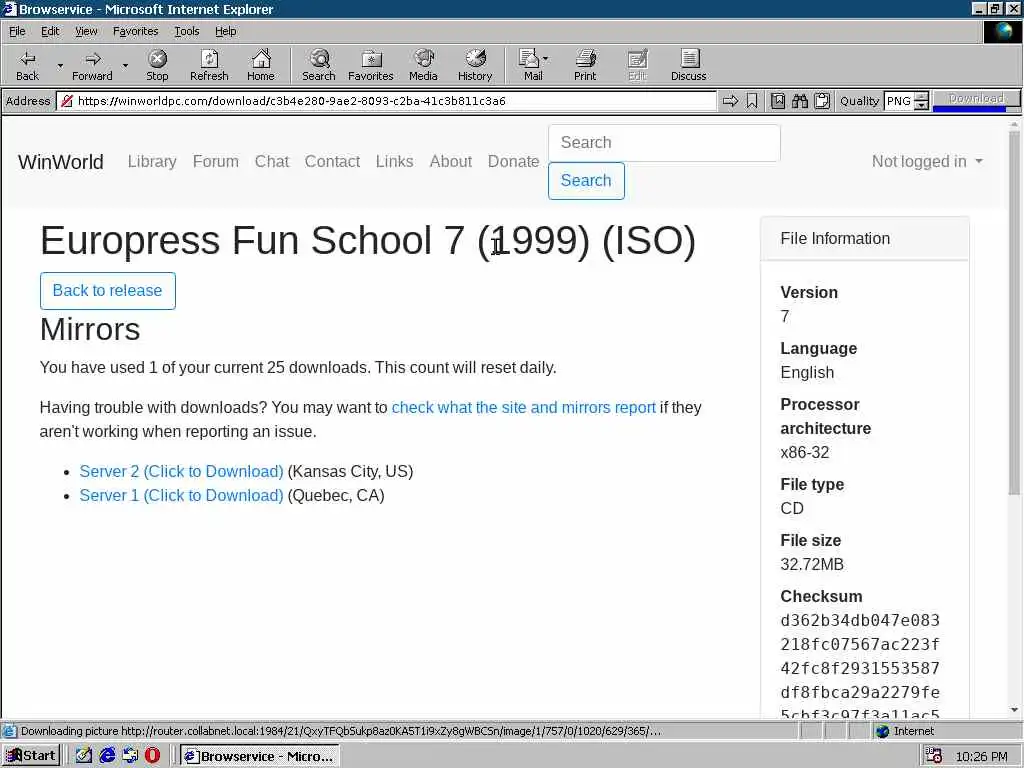
Task: Reload the page with the Refresh icon
Action: 209,65
